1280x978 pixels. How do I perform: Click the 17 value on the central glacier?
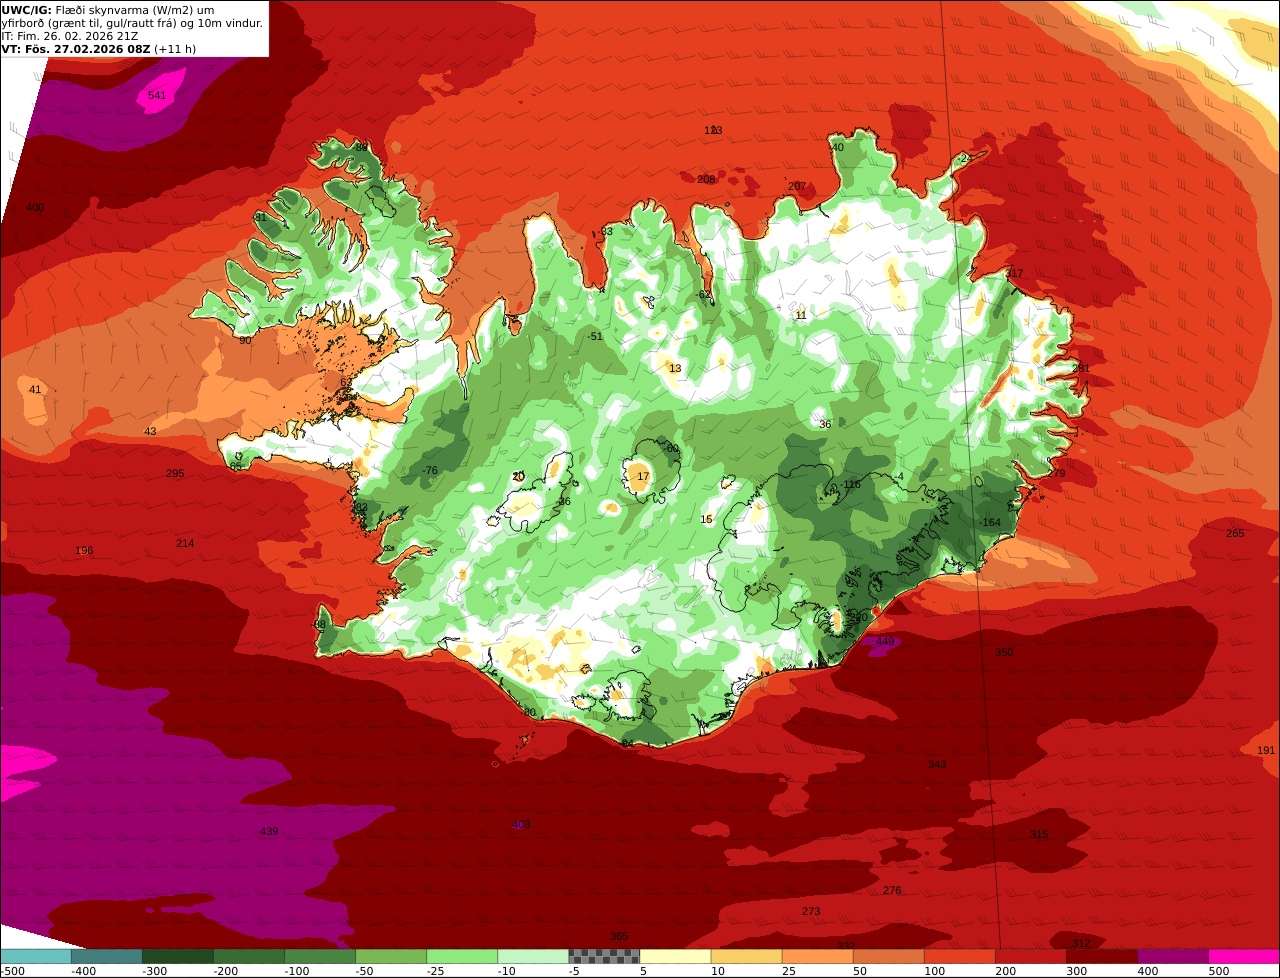point(643,476)
